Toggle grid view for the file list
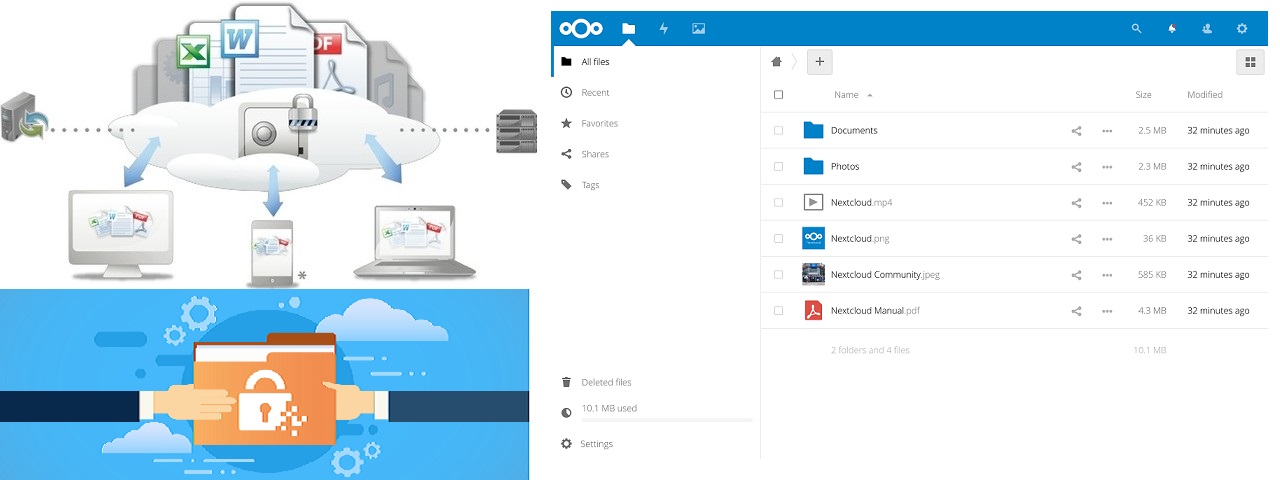The image size is (1280, 480). [1249, 62]
